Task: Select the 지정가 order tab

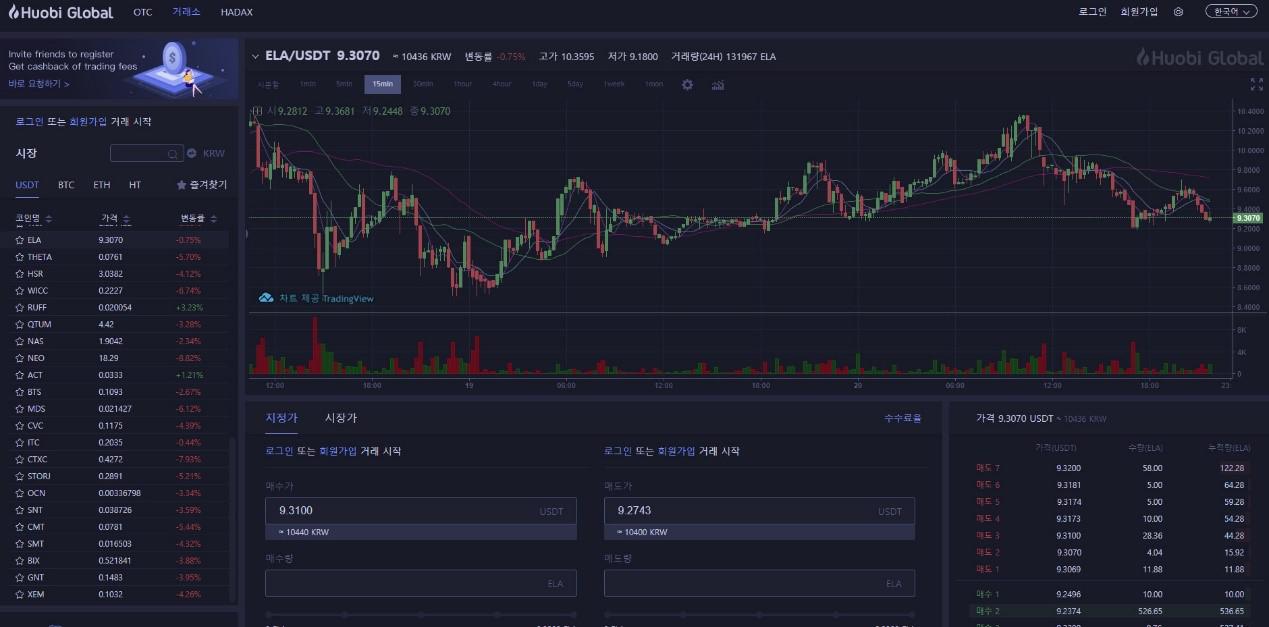Action: click(281, 418)
